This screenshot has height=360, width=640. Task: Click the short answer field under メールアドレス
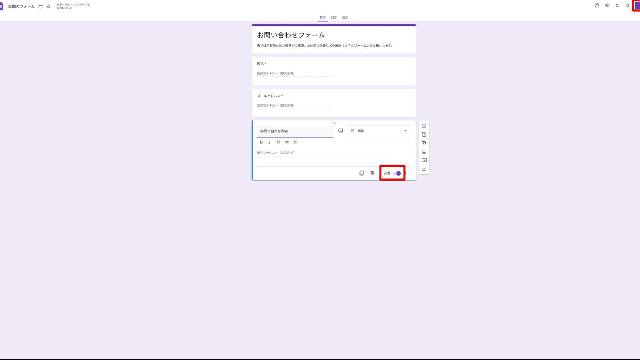point(295,105)
